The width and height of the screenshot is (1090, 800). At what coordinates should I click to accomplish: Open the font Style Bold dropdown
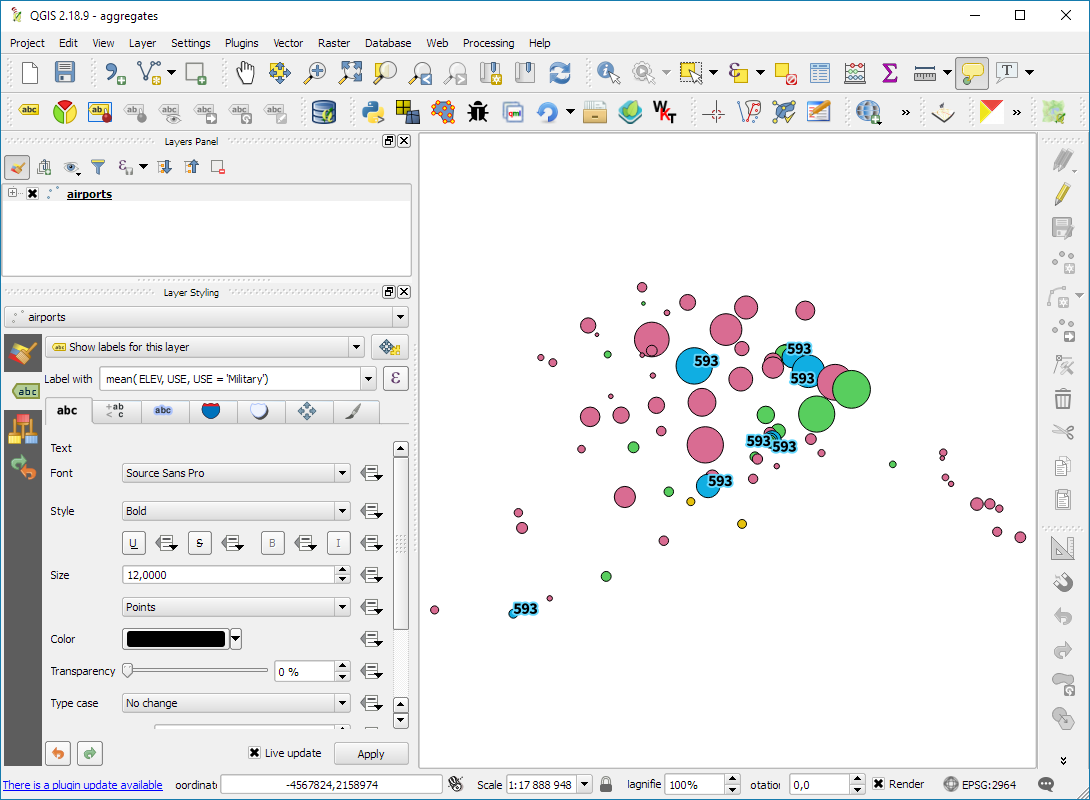[236, 511]
